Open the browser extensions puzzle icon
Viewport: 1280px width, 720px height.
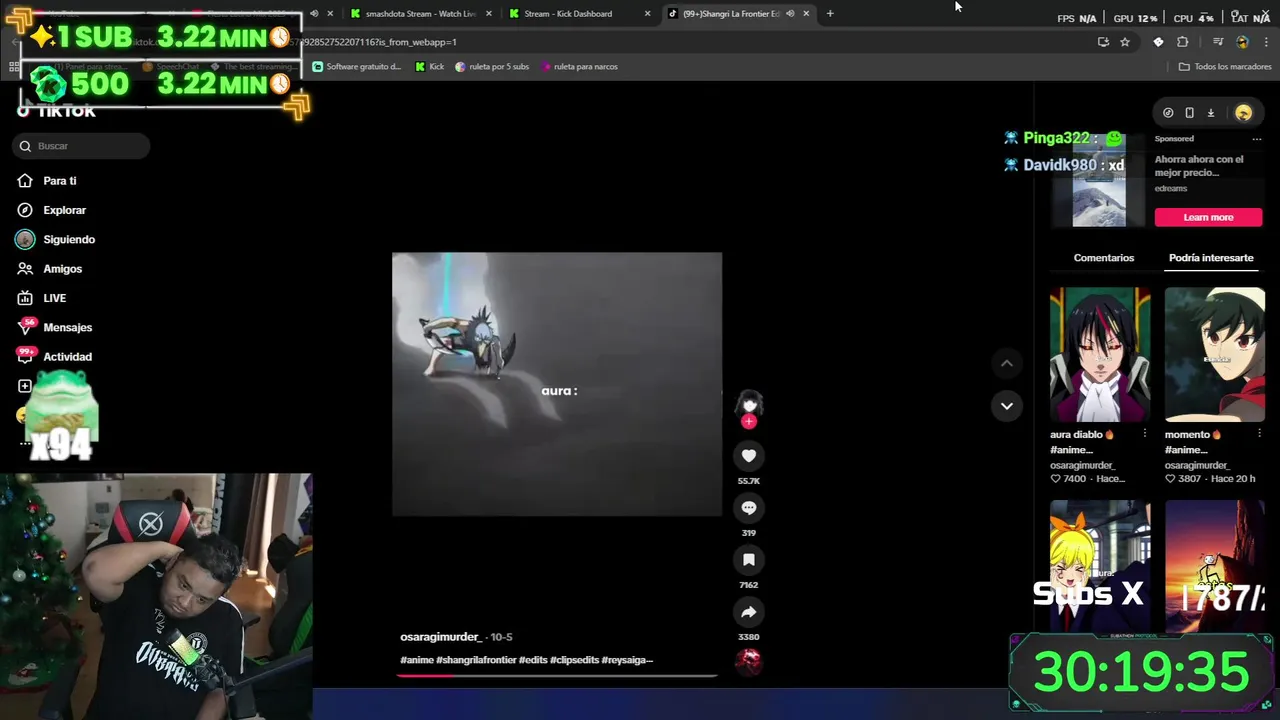pyautogui.click(x=1183, y=42)
